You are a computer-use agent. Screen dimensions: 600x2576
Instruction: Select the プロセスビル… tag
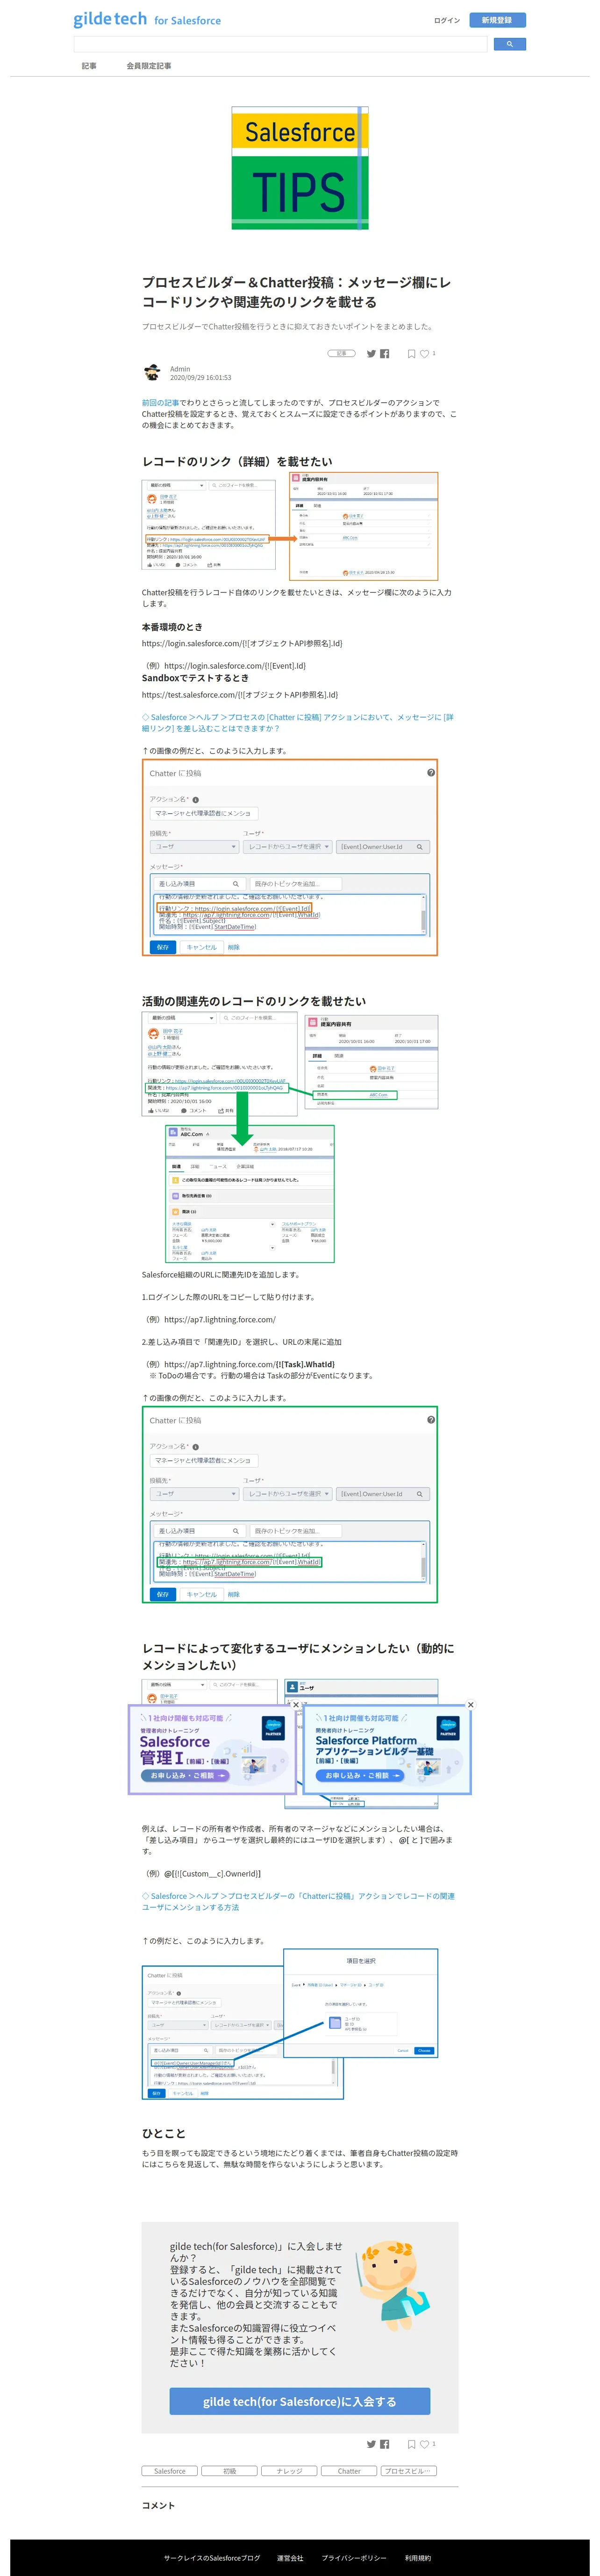pos(409,2471)
